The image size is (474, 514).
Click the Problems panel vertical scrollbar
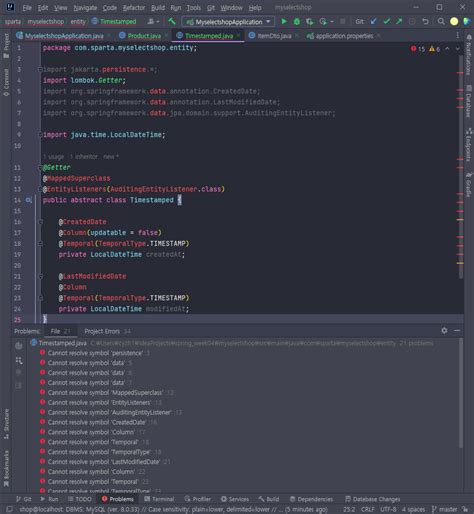coord(461,393)
